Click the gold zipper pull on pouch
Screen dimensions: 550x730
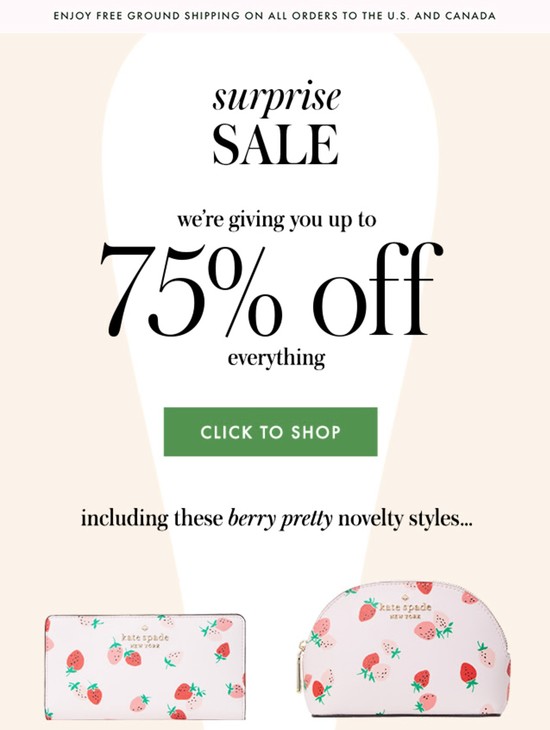coord(301,668)
